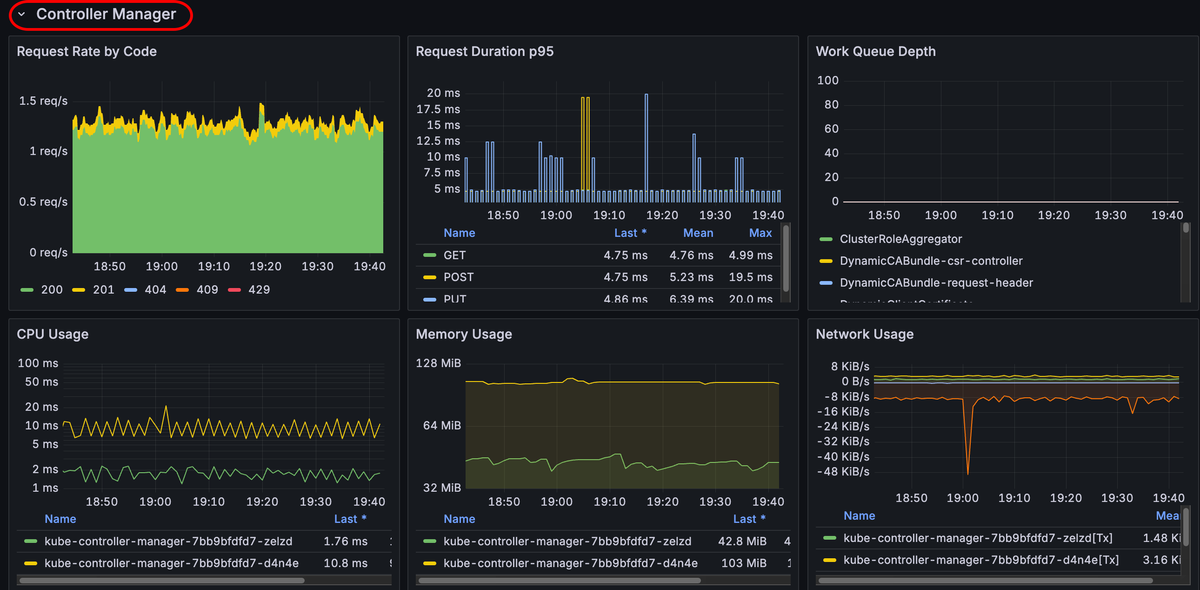Click the orange 409 legend color icon
The height and width of the screenshot is (590, 1200).
click(x=183, y=290)
